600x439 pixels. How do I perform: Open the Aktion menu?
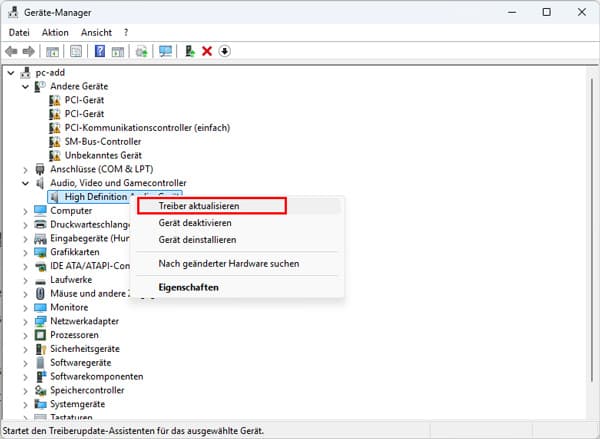tap(55, 32)
